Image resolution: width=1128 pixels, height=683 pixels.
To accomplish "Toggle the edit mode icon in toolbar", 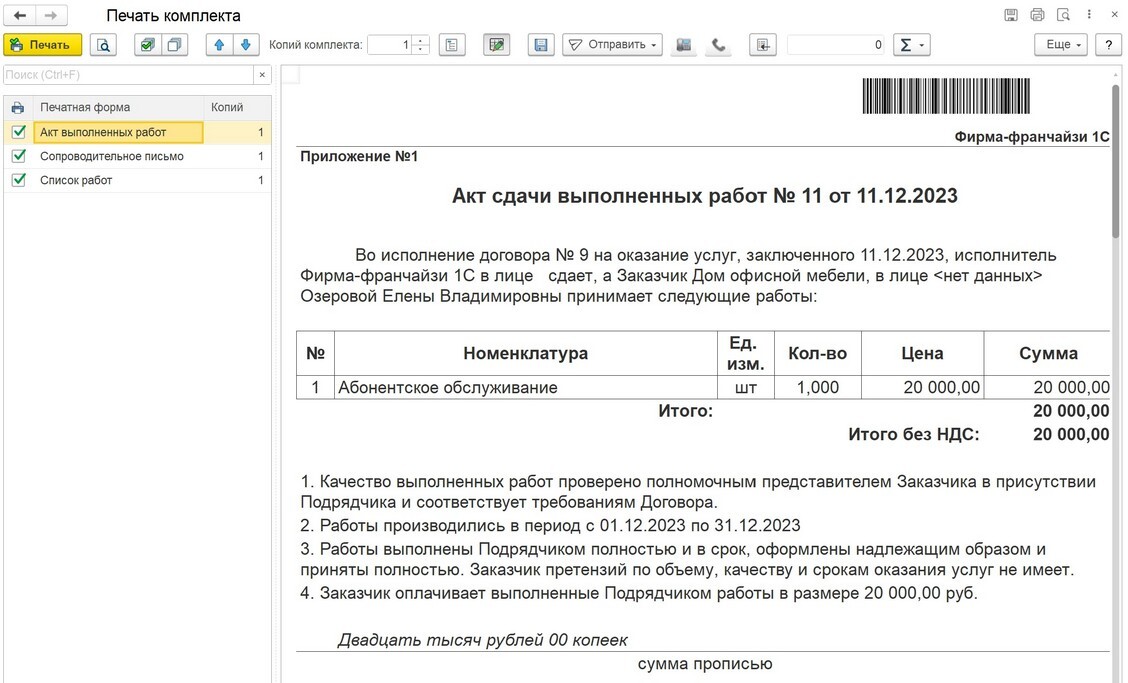I will [496, 45].
